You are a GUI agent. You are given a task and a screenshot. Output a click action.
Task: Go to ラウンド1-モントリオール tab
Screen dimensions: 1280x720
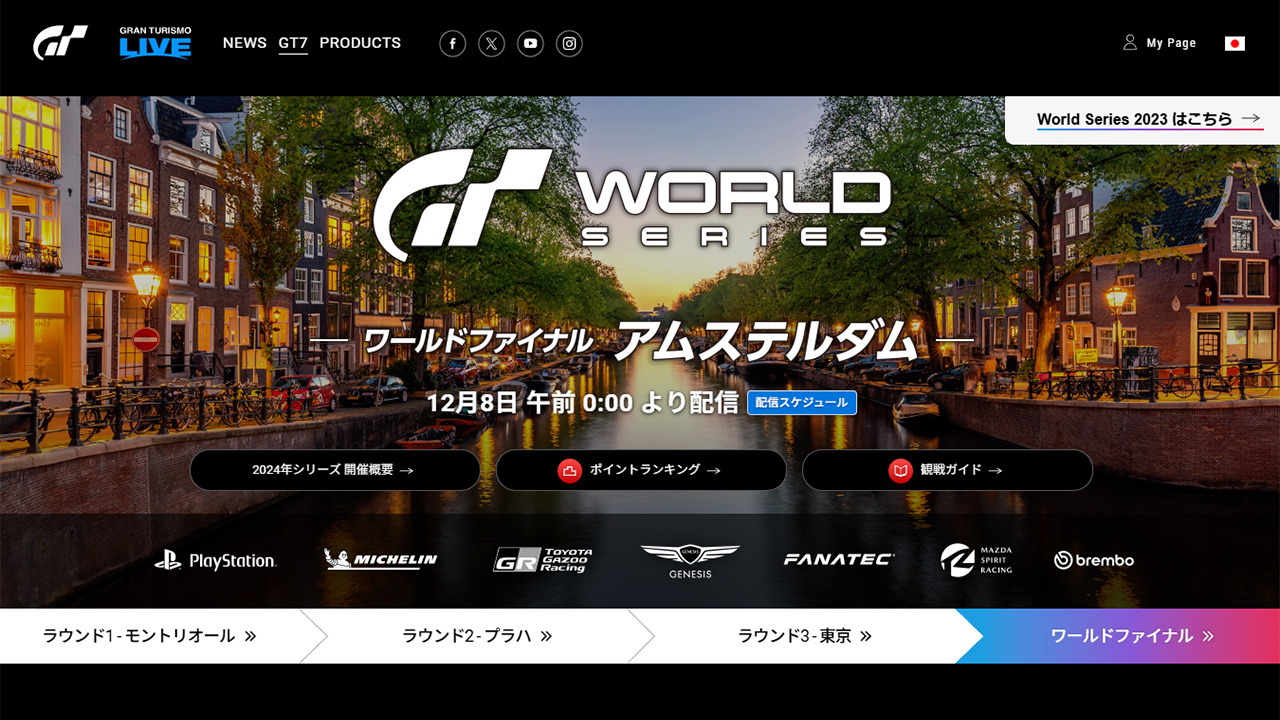[x=150, y=636]
